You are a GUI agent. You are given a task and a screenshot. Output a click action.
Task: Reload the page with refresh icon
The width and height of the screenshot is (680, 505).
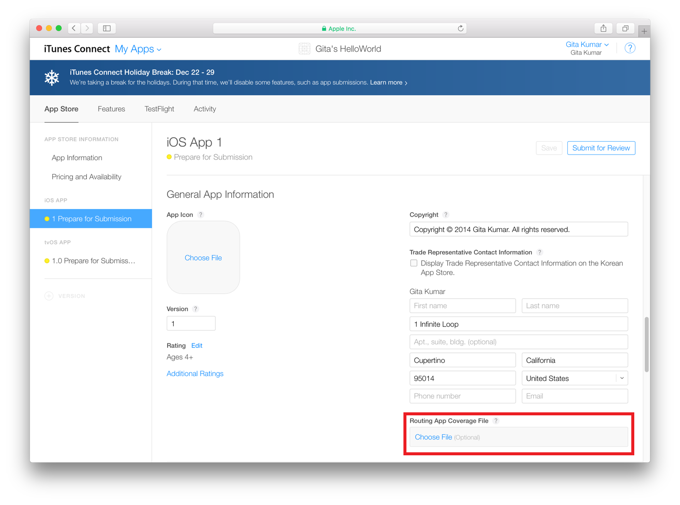460,28
